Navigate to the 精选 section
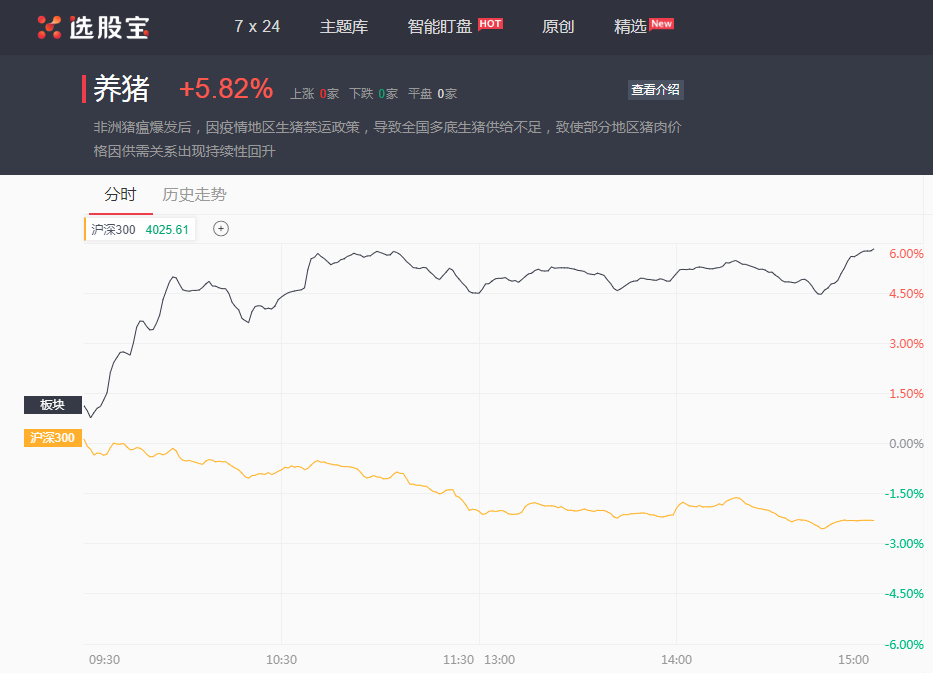The height and width of the screenshot is (673, 933). click(630, 27)
